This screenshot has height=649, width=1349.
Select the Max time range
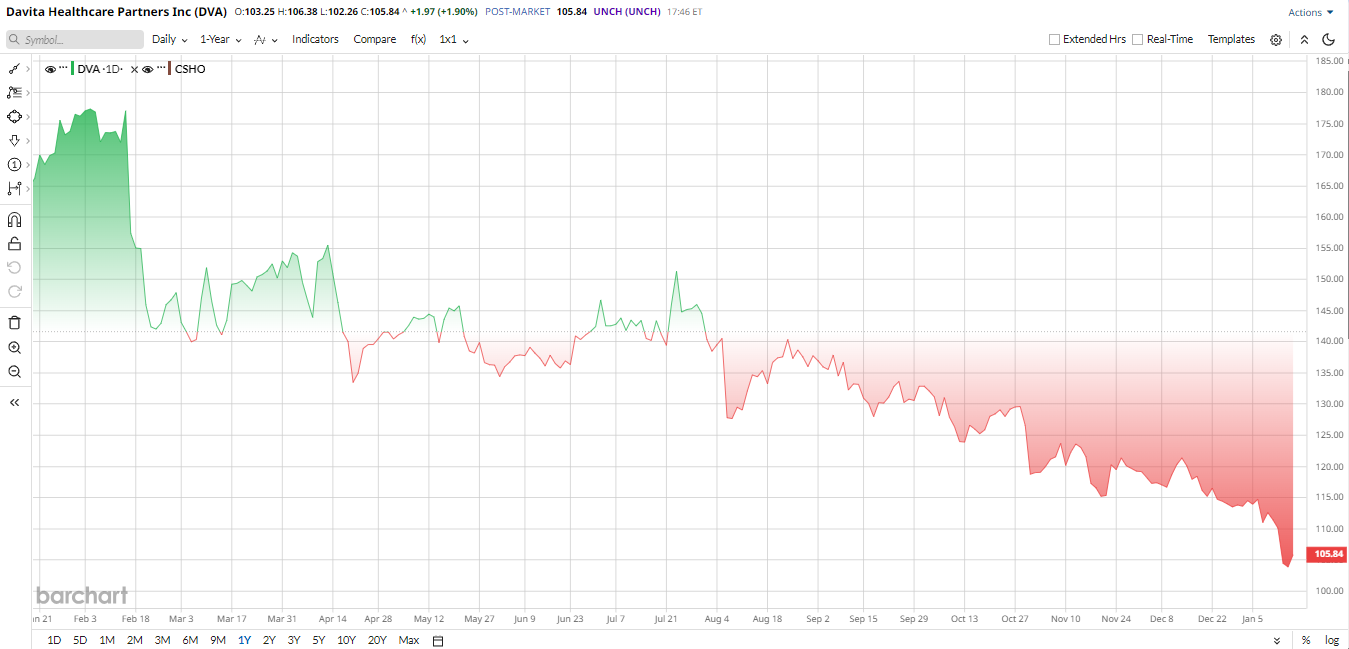(x=409, y=640)
